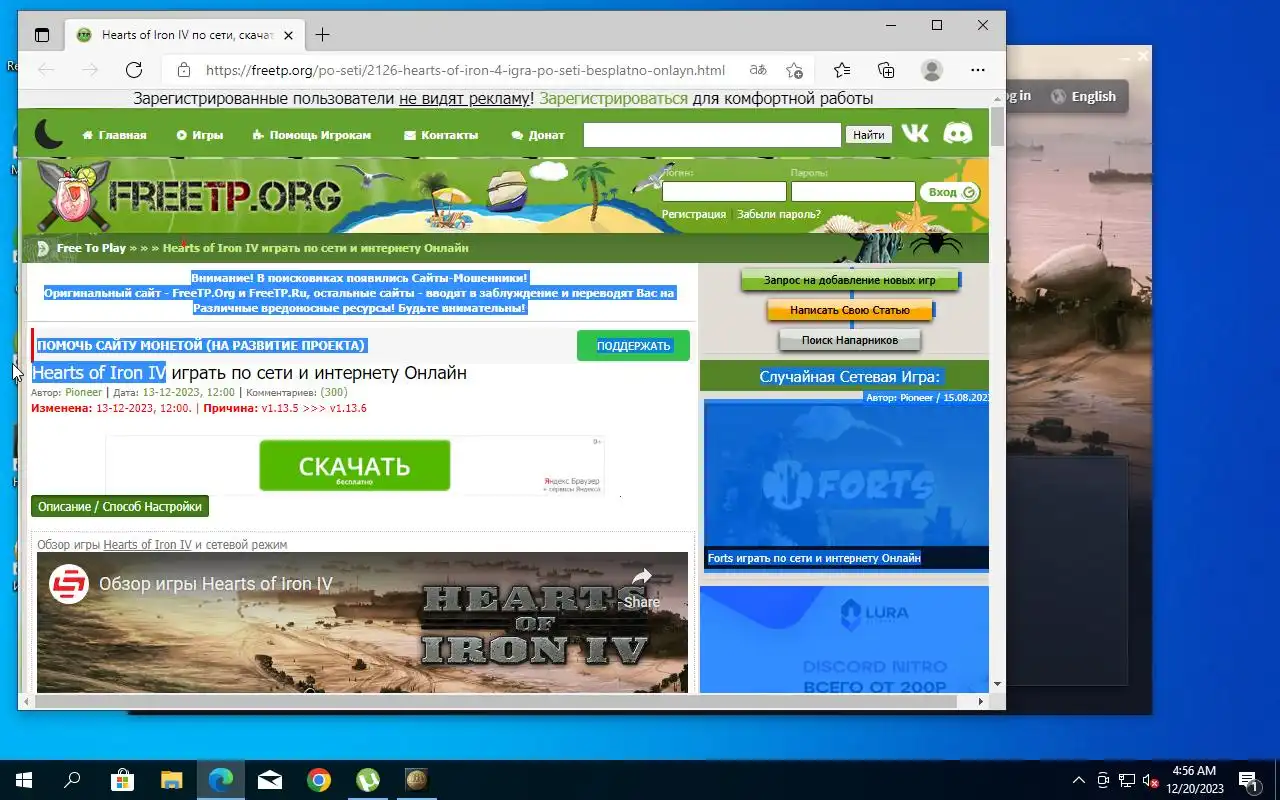Click Запрос на добавление новых игр button
The image size is (1280, 800).
click(850, 280)
